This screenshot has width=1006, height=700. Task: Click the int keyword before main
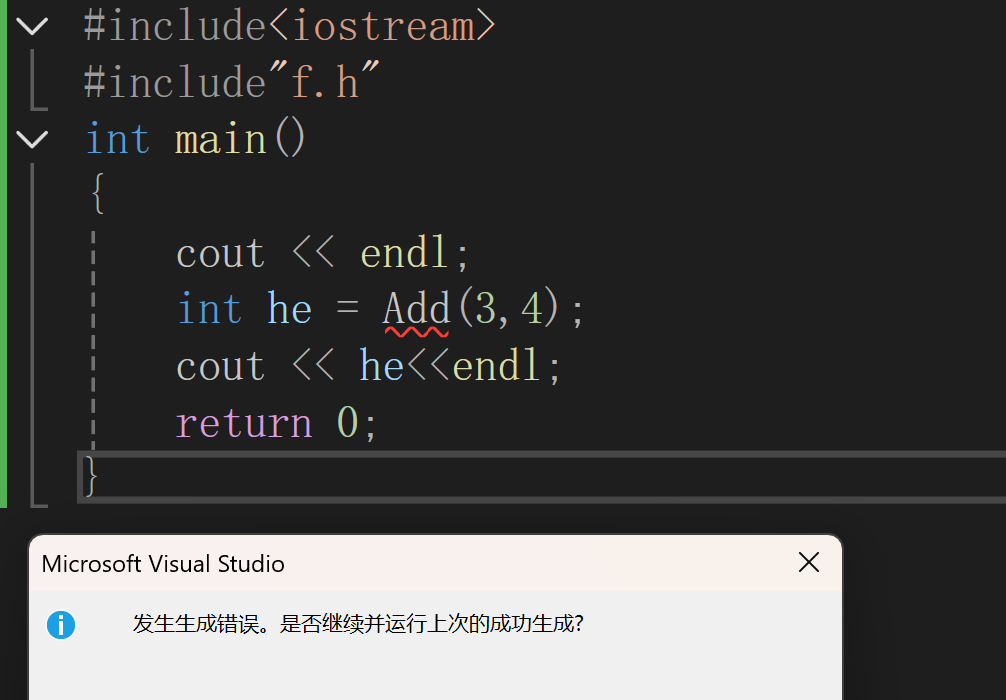[x=118, y=139]
